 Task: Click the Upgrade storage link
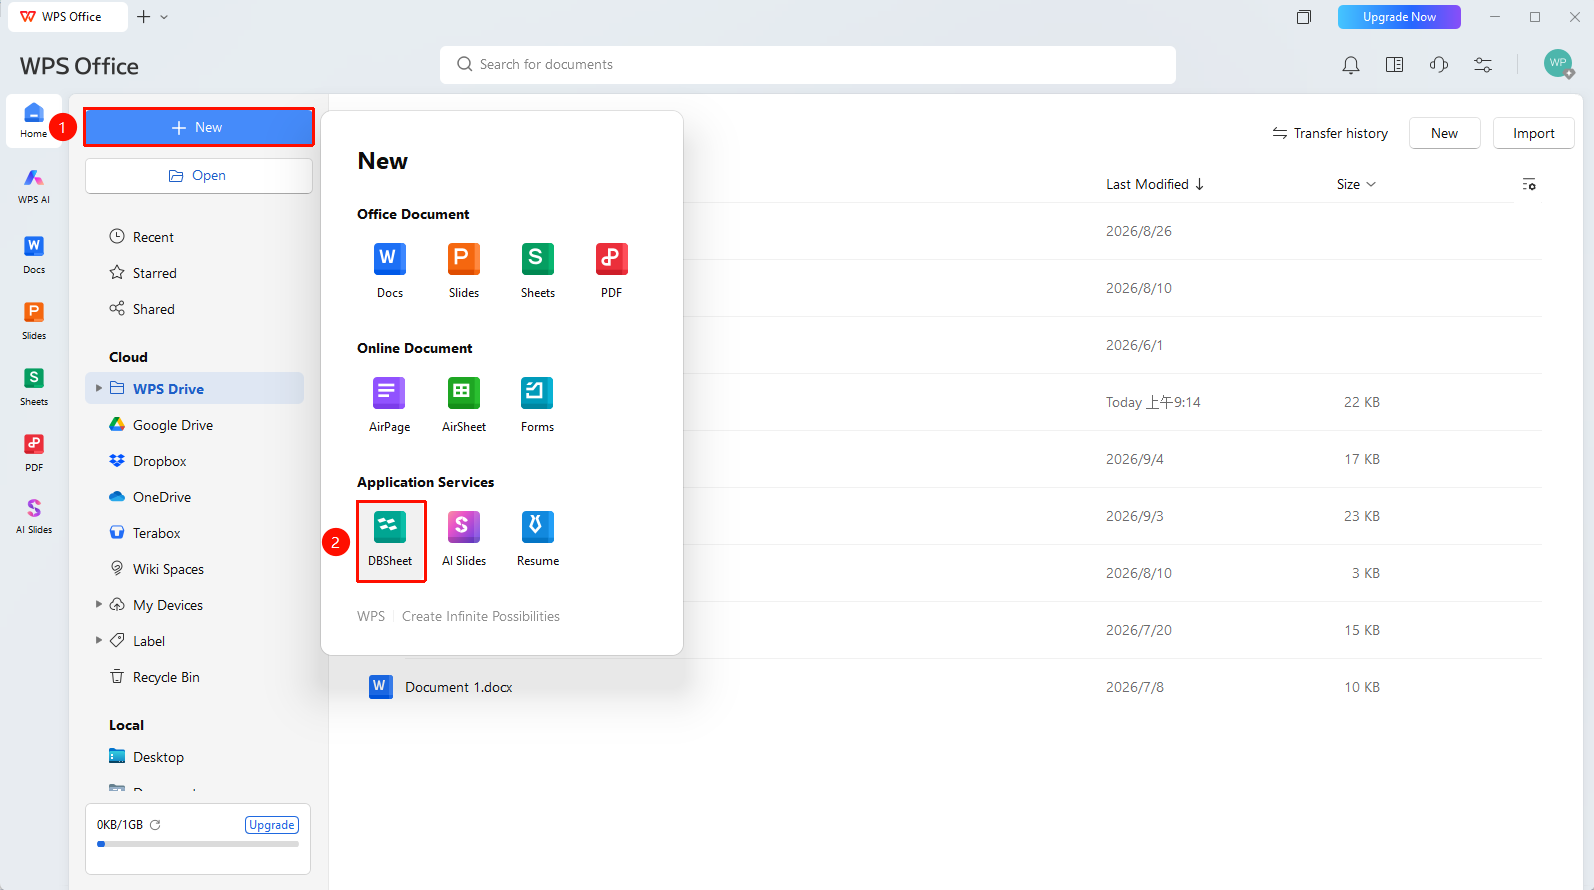[272, 825]
